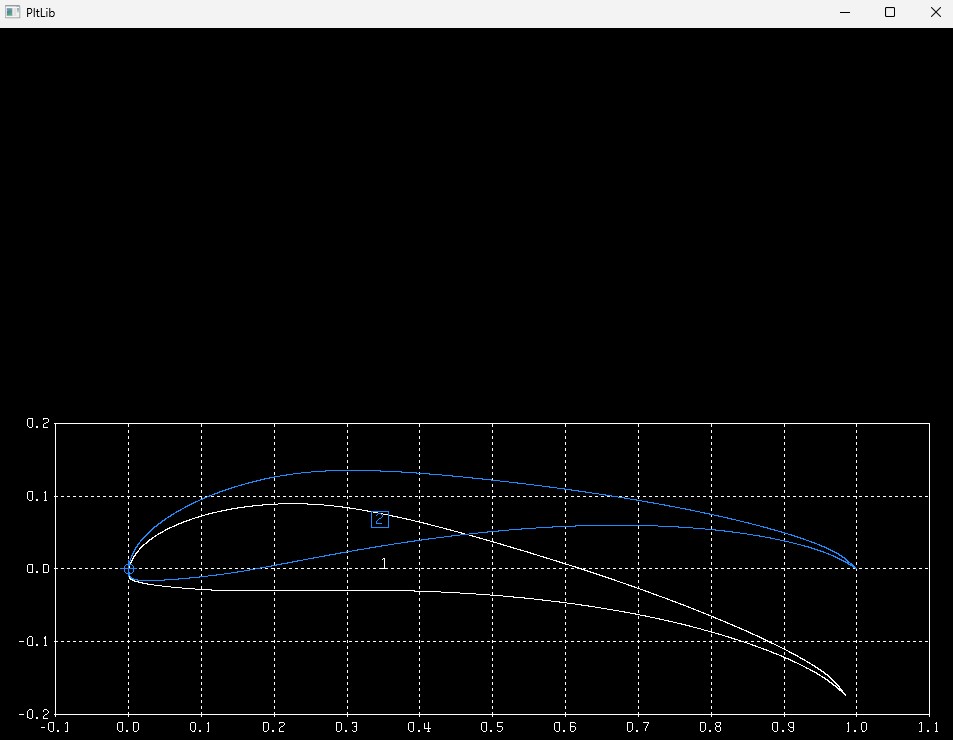Click the airfoil label 1
This screenshot has width=953, height=740.
[x=384, y=563]
